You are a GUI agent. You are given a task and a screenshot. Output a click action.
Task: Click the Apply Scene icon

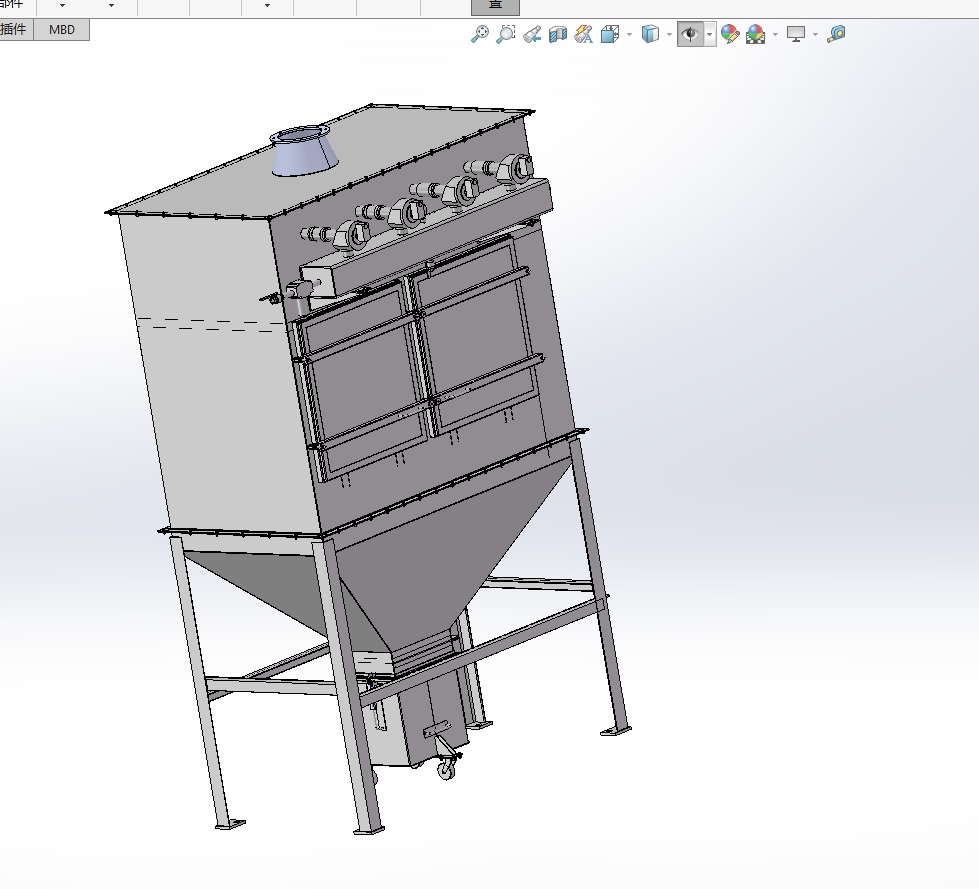(755, 34)
